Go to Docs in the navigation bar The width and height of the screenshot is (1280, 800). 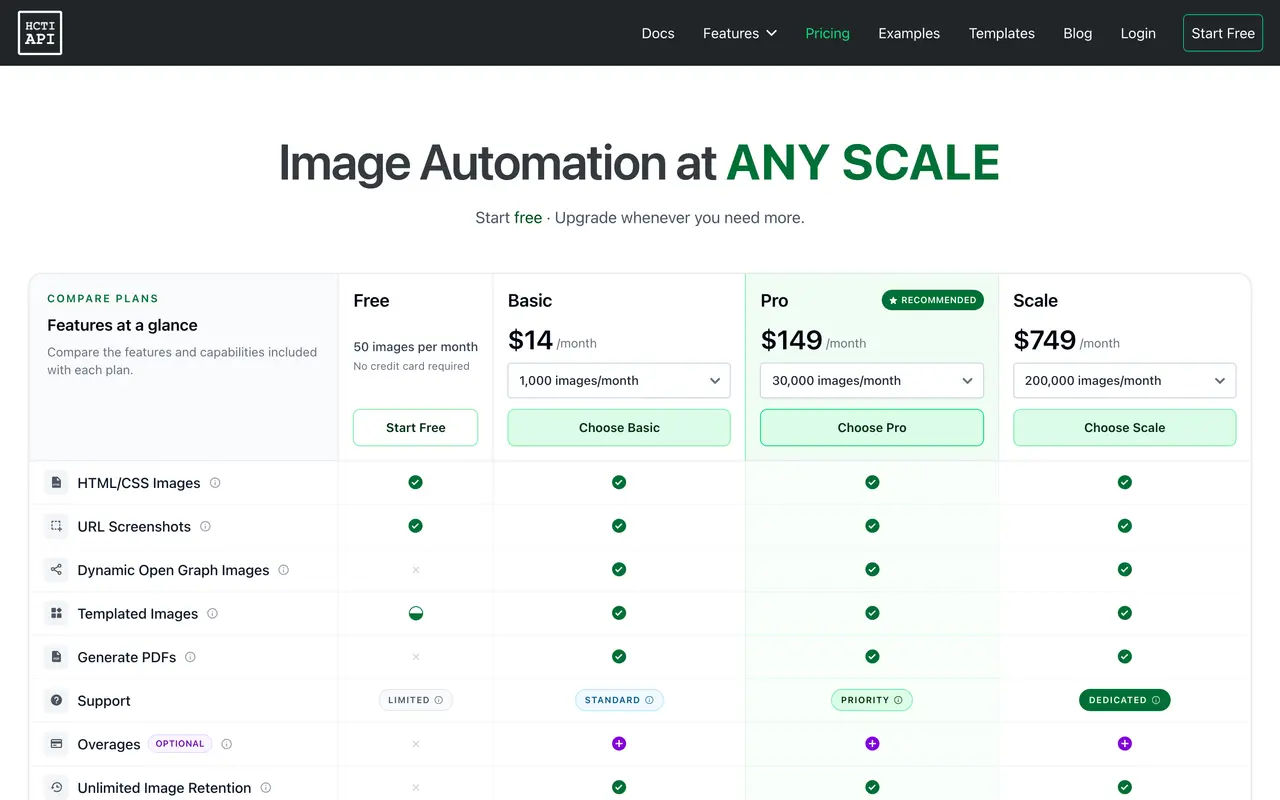(x=658, y=33)
